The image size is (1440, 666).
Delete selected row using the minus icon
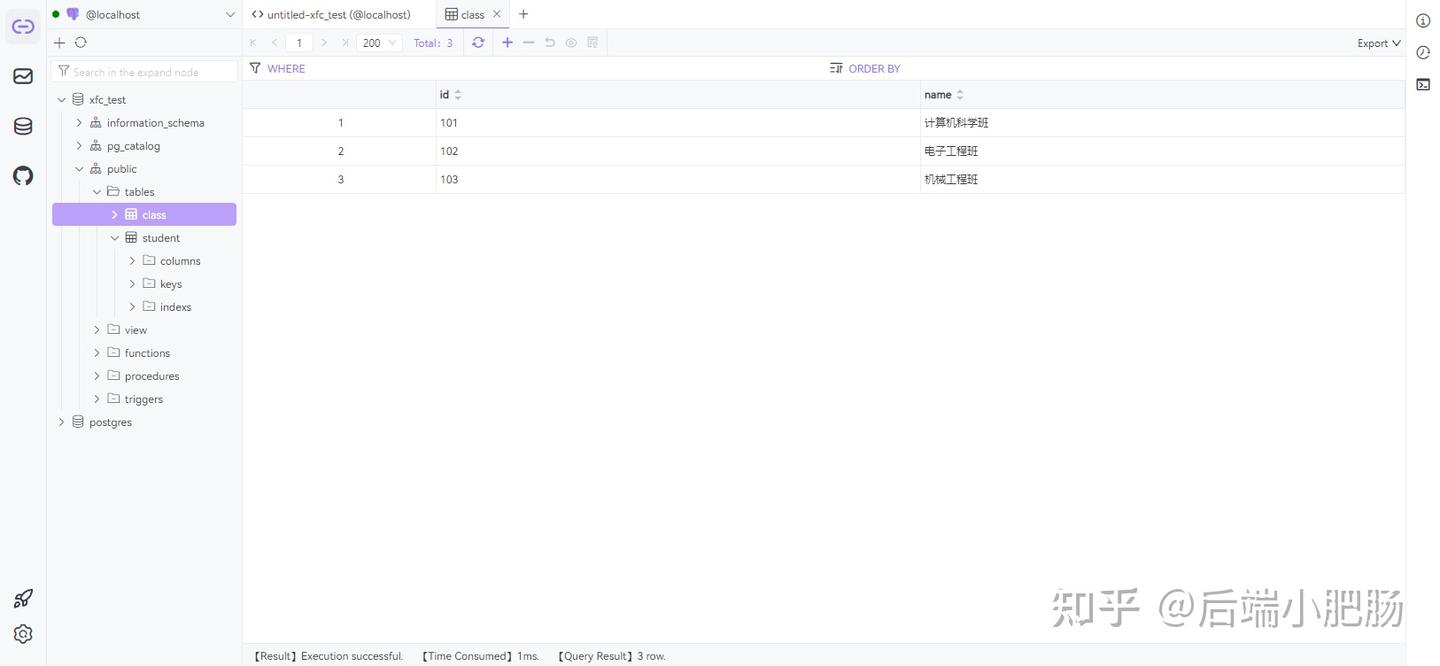pos(527,42)
